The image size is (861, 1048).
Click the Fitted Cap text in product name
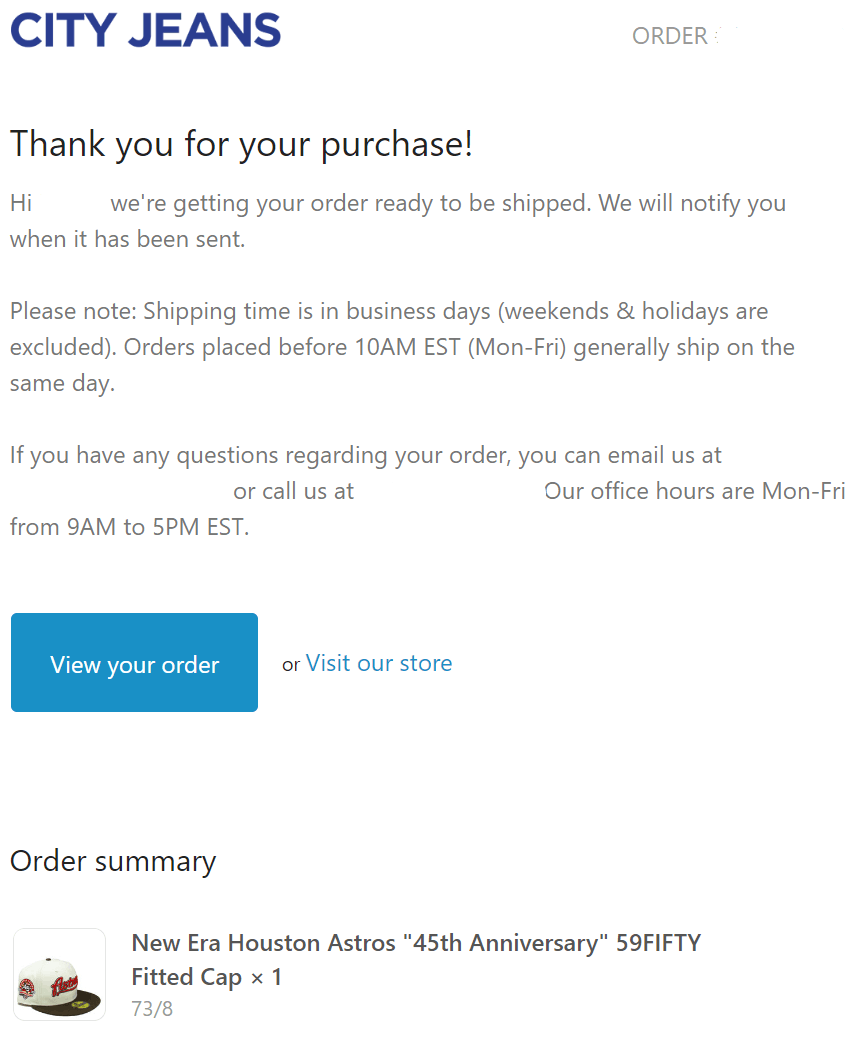pyautogui.click(x=187, y=977)
